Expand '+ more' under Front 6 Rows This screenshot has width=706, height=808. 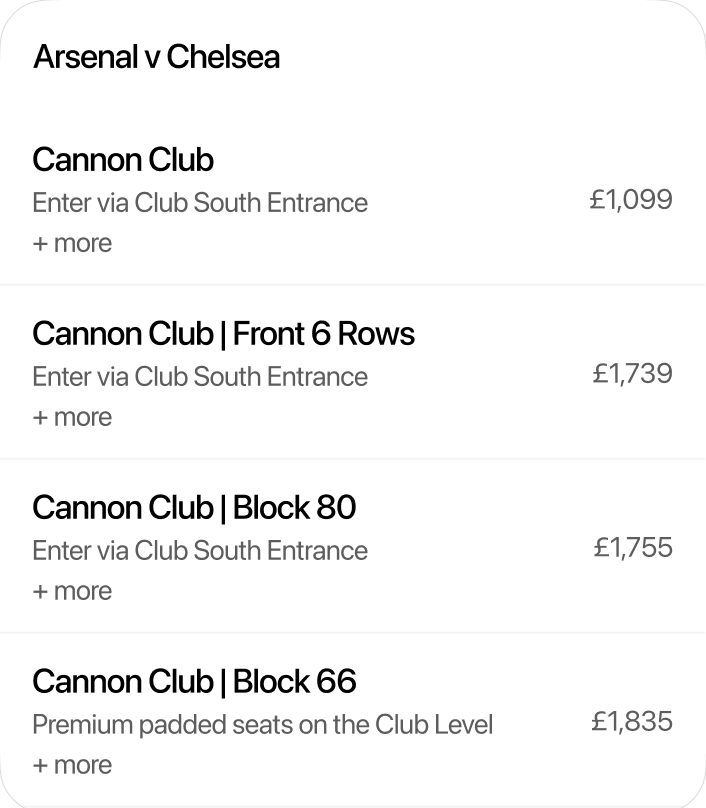72,417
